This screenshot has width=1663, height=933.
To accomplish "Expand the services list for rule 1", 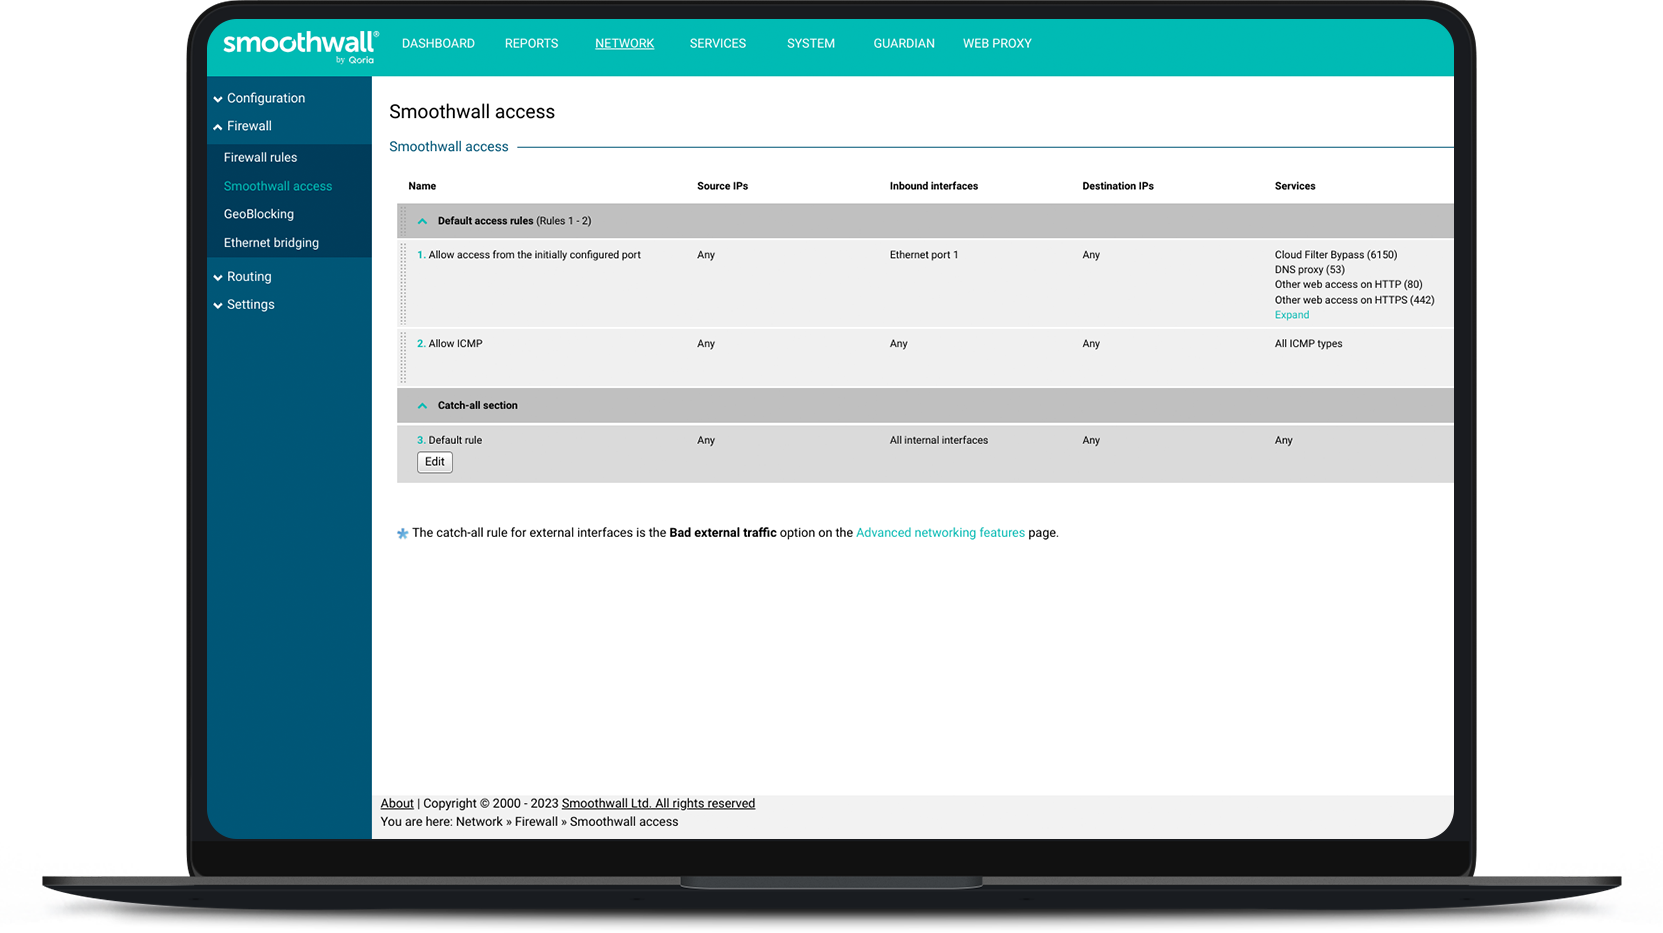I will coord(1291,314).
